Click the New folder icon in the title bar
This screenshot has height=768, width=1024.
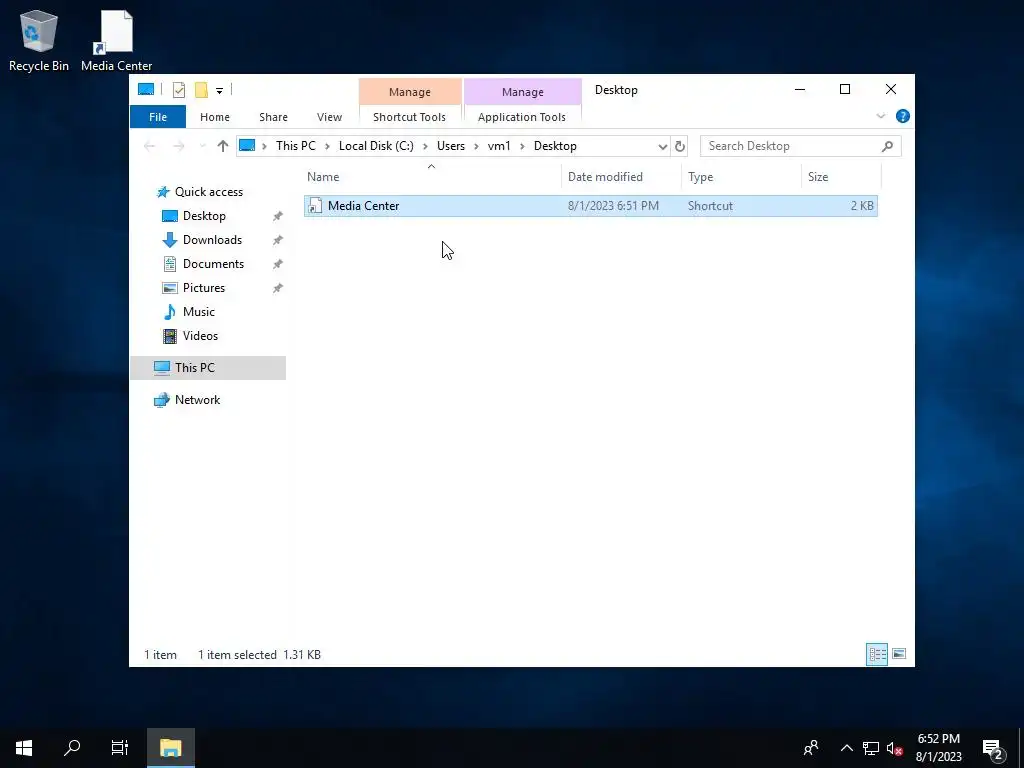point(201,90)
